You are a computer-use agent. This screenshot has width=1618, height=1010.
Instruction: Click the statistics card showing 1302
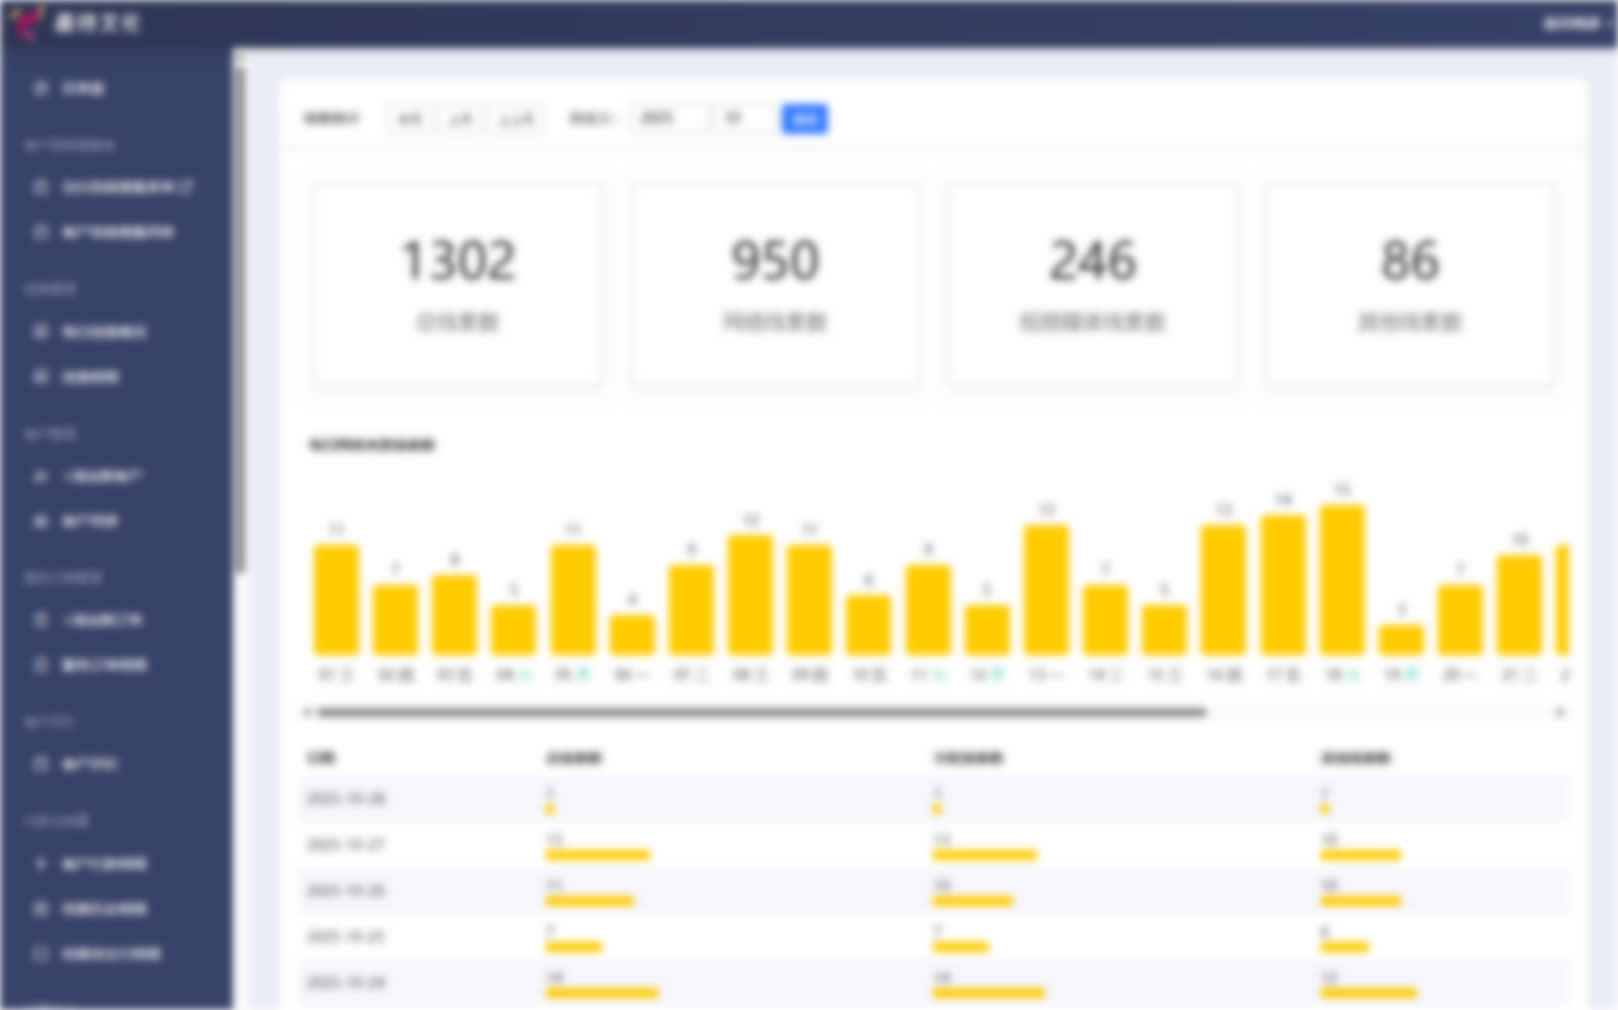457,284
